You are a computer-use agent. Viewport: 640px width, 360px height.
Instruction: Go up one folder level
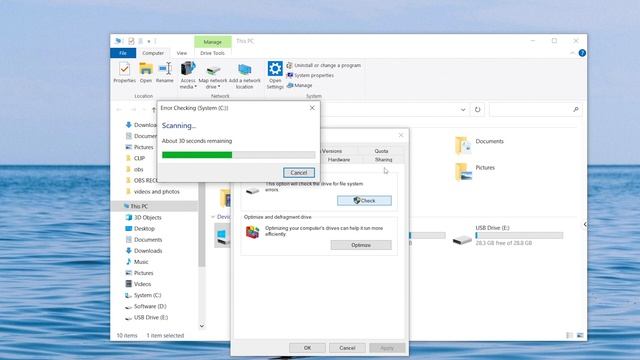click(x=154, y=109)
